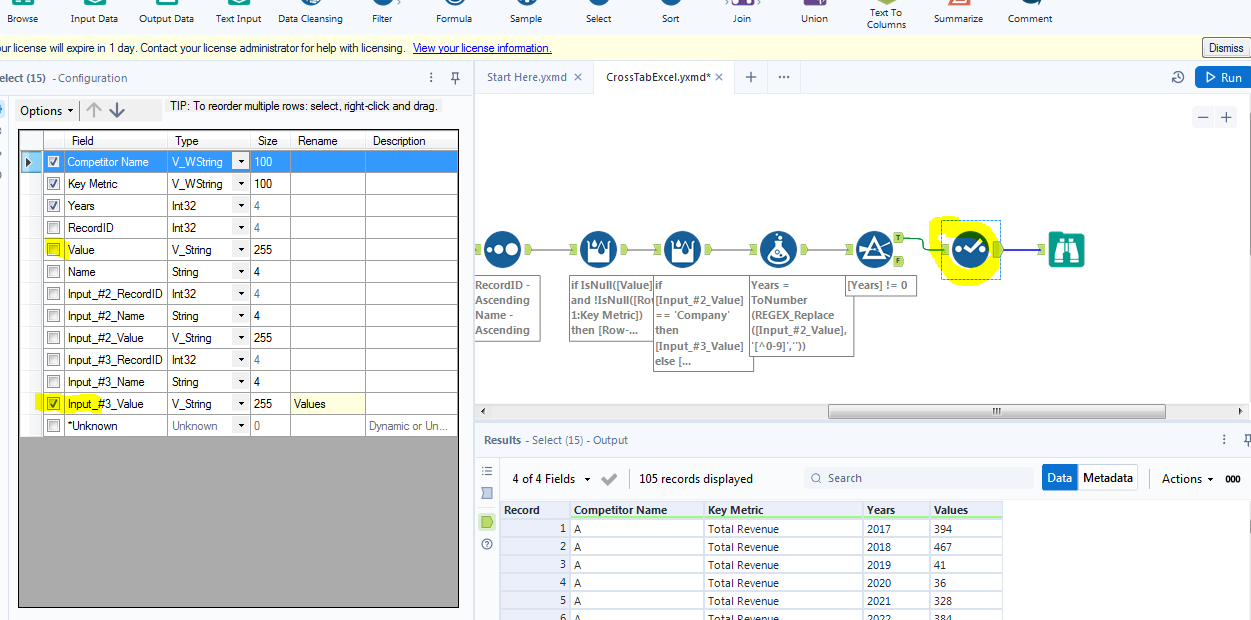Check the RecordID field checkbox

pyautogui.click(x=54, y=227)
